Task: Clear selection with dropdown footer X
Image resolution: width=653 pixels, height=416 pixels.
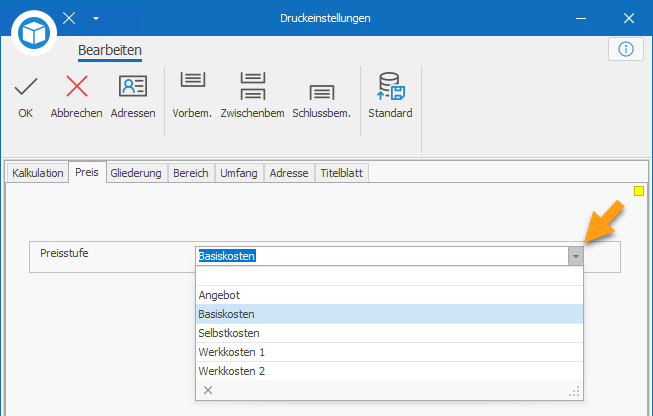Action: (208, 390)
